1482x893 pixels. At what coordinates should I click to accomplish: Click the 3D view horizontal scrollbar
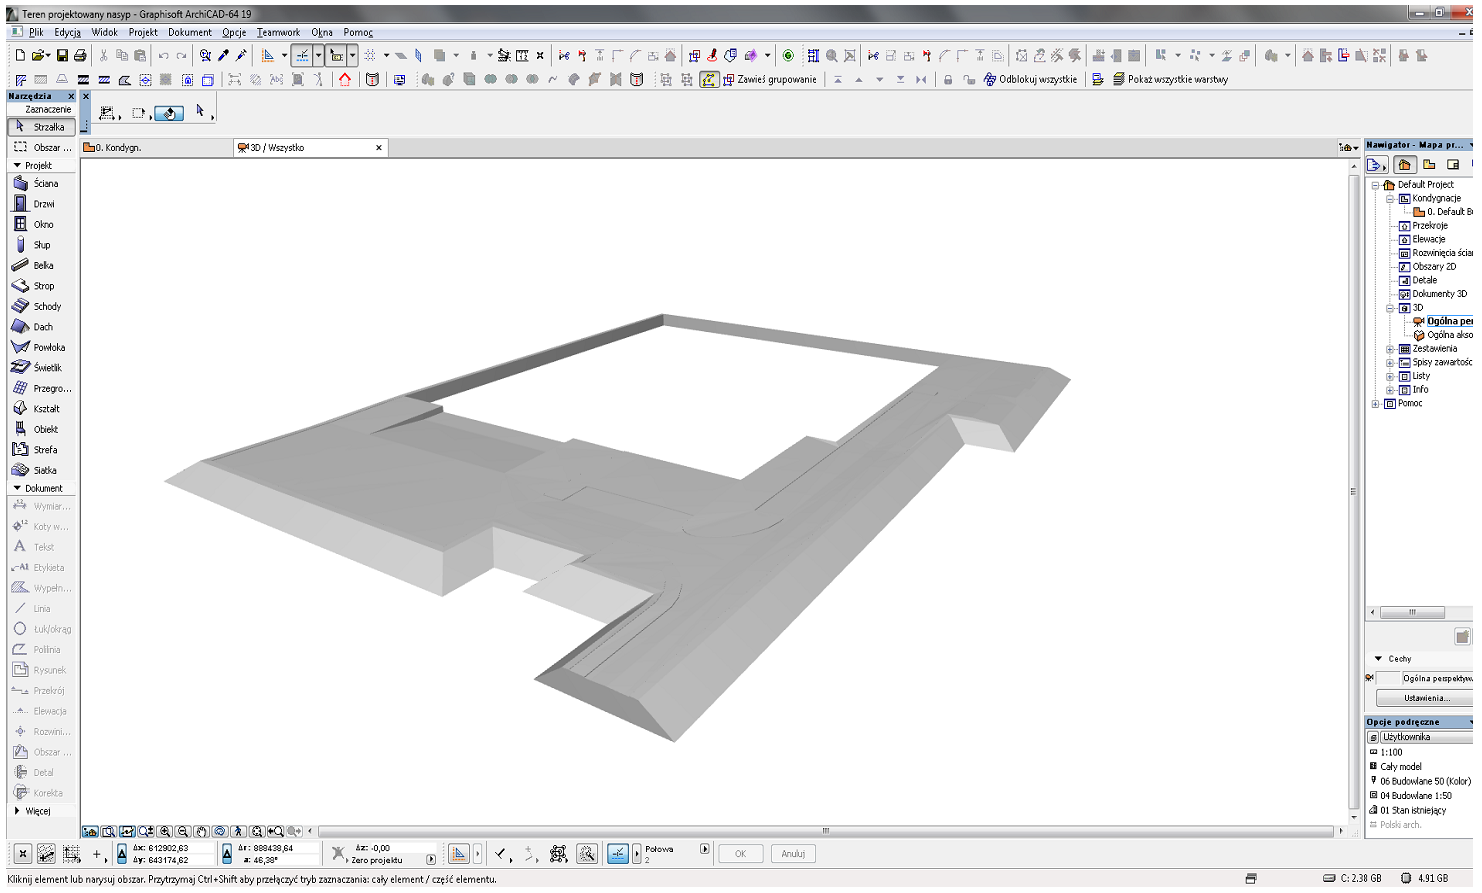tap(825, 831)
